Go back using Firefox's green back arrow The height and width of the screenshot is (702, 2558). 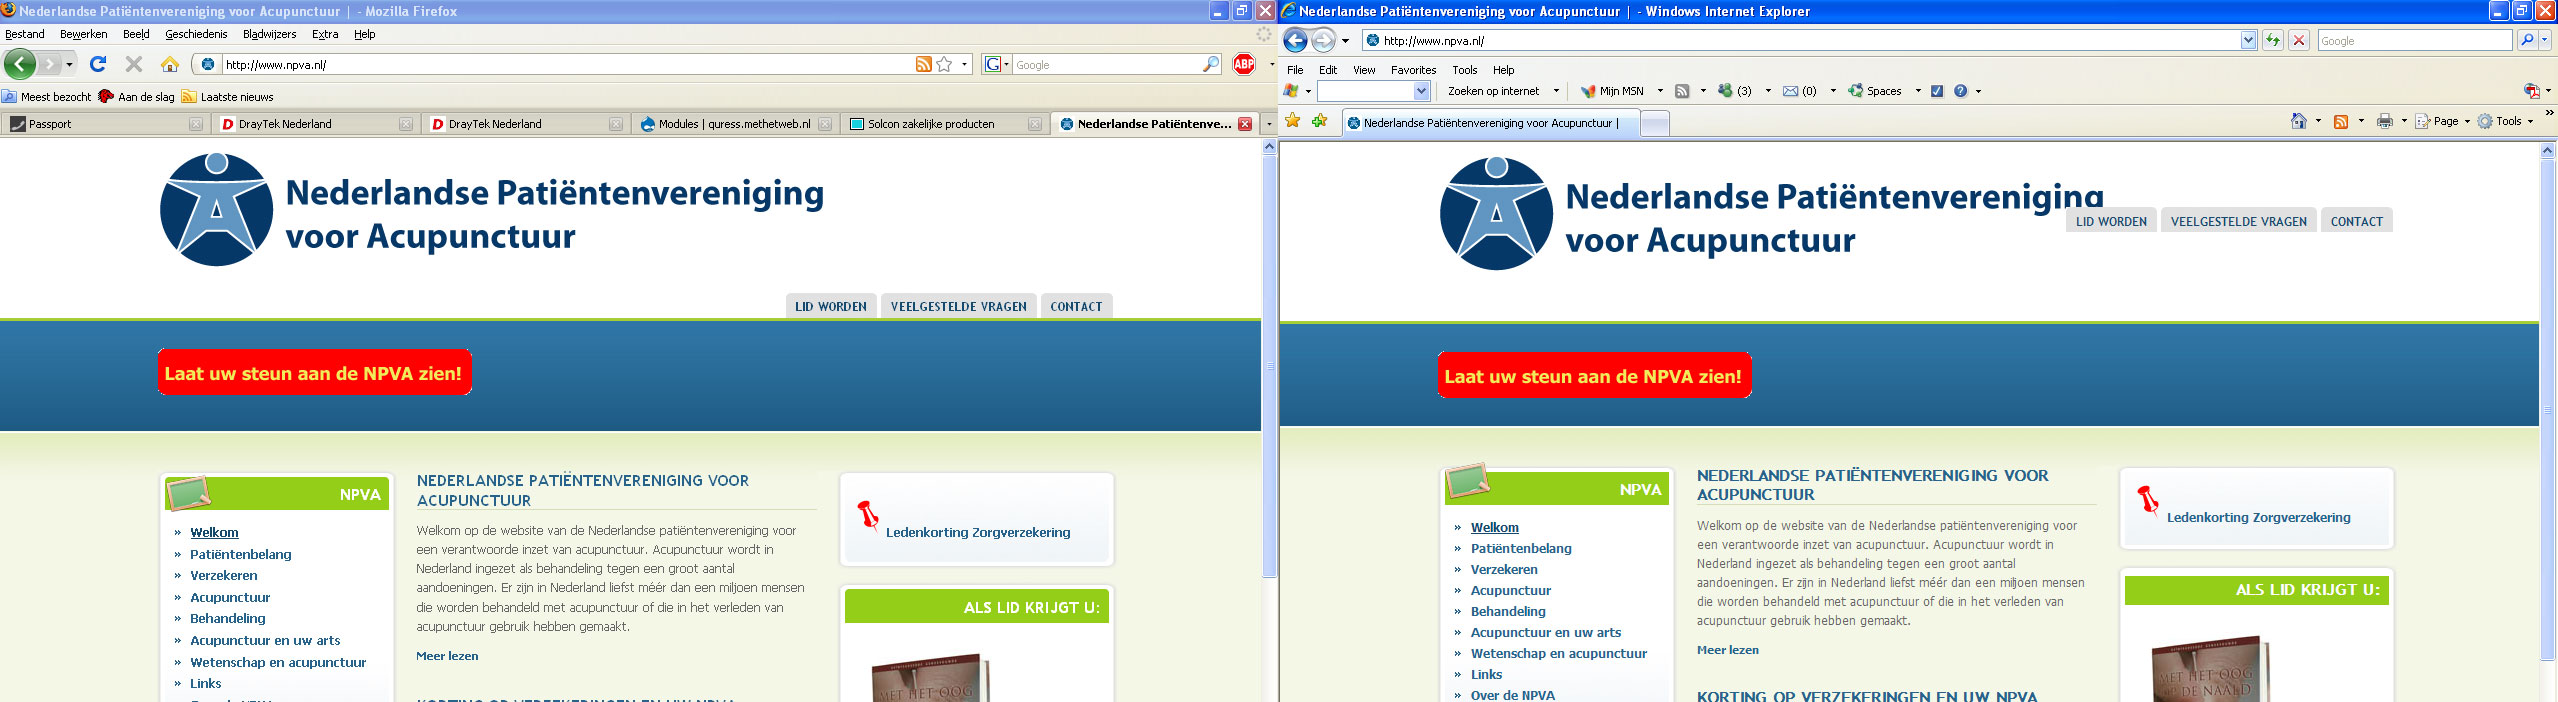(20, 64)
